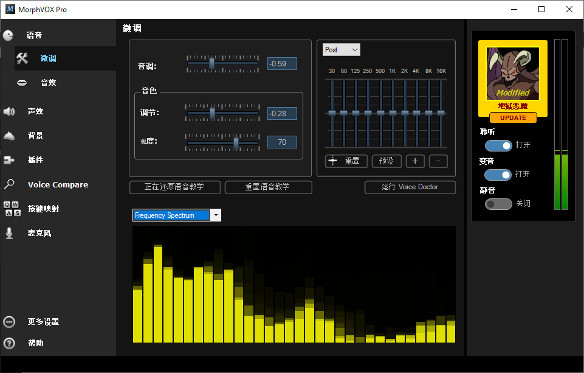The height and width of the screenshot is (373, 584).
Task: Click the timbre field showing -0.28
Action: coord(282,113)
